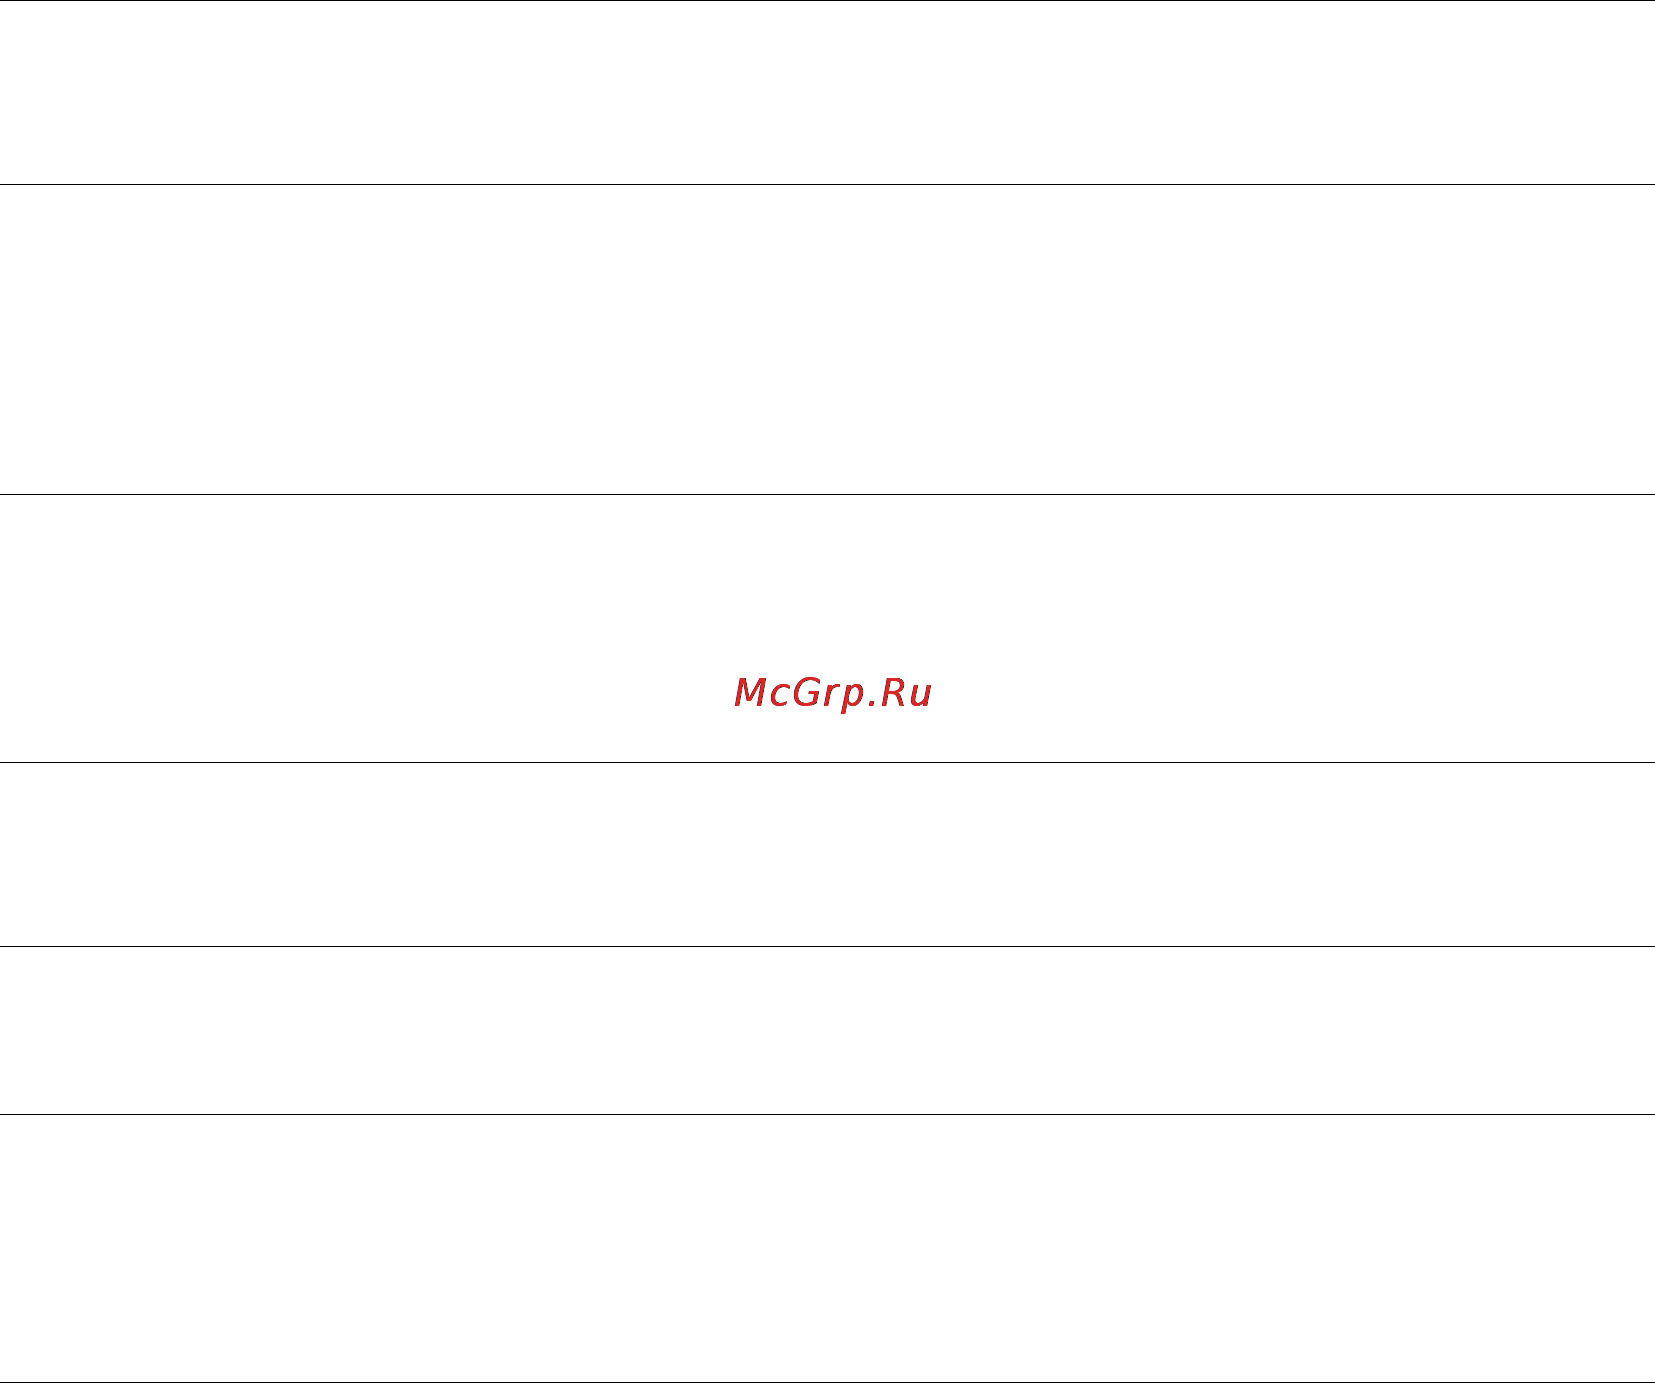This screenshot has height=1383, width=1655.
Task: Click the divider line directly above McGrp.Ru row
Action: point(827,494)
